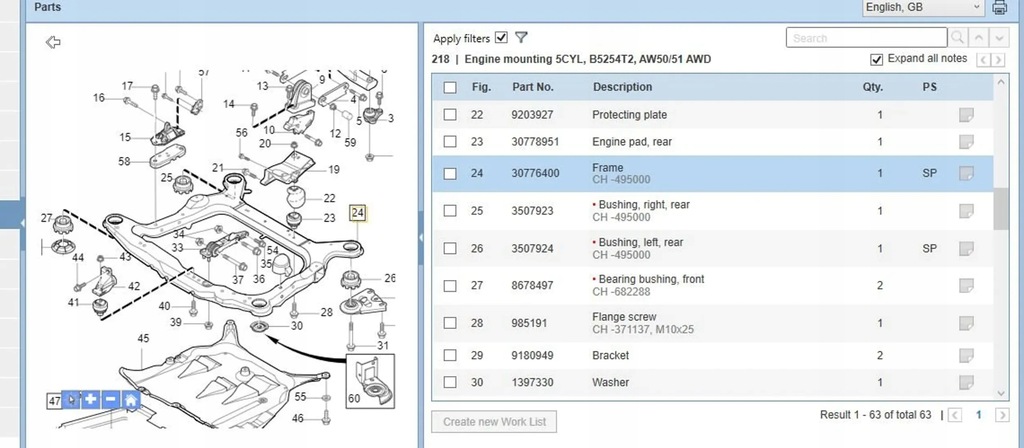Open the English, GB language dropdown

click(x=923, y=7)
